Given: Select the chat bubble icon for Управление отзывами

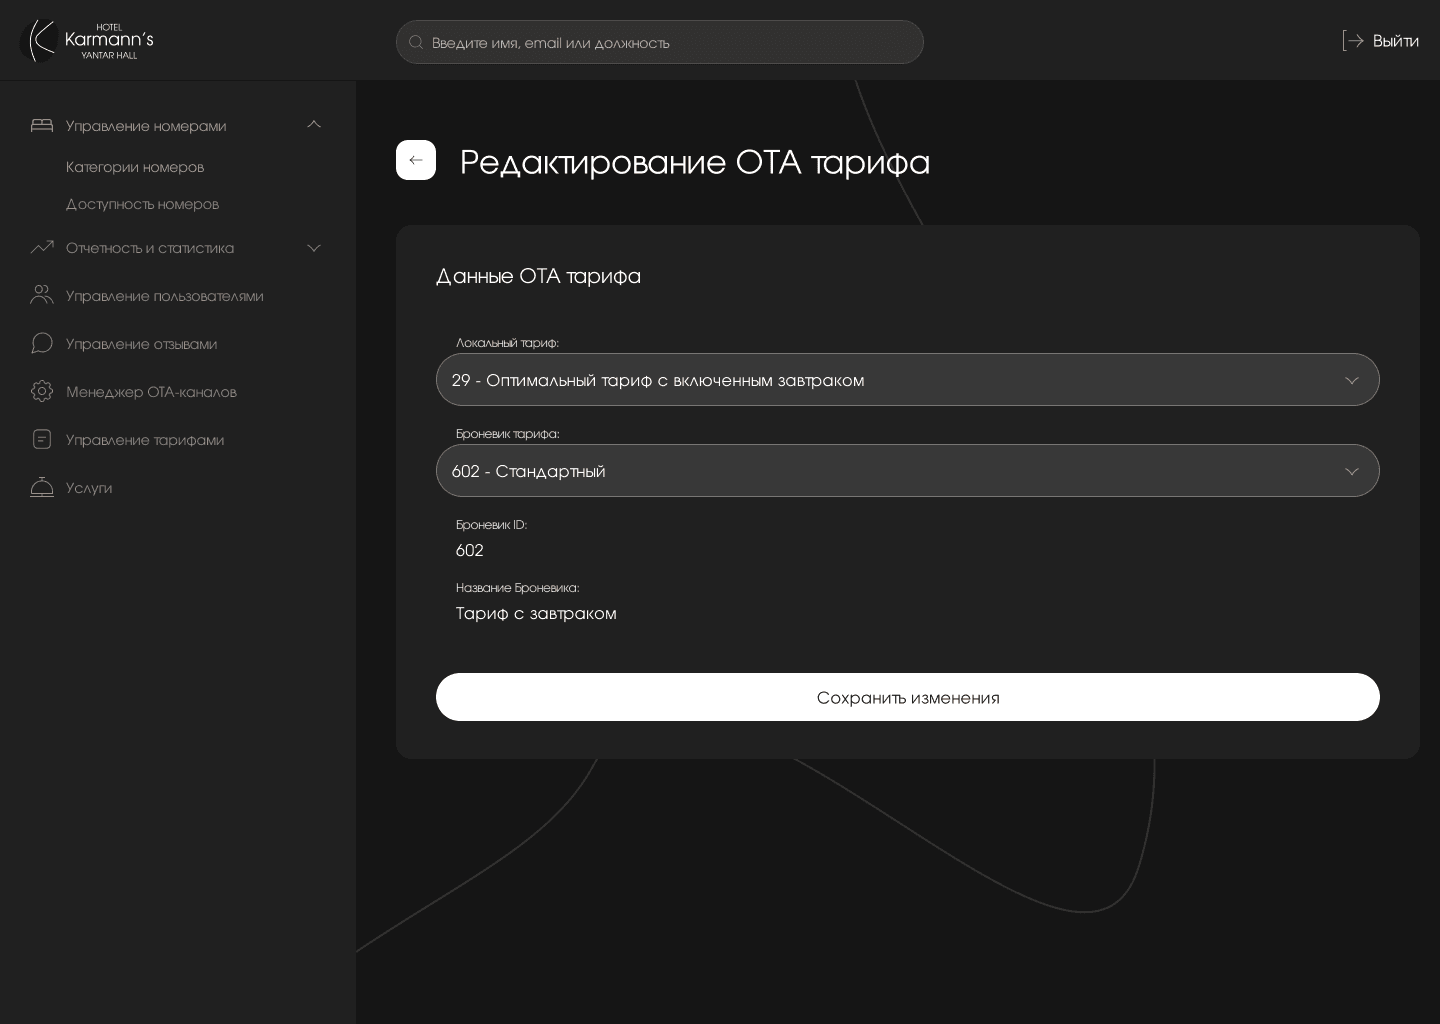Looking at the screenshot, I should pyautogui.click(x=42, y=343).
